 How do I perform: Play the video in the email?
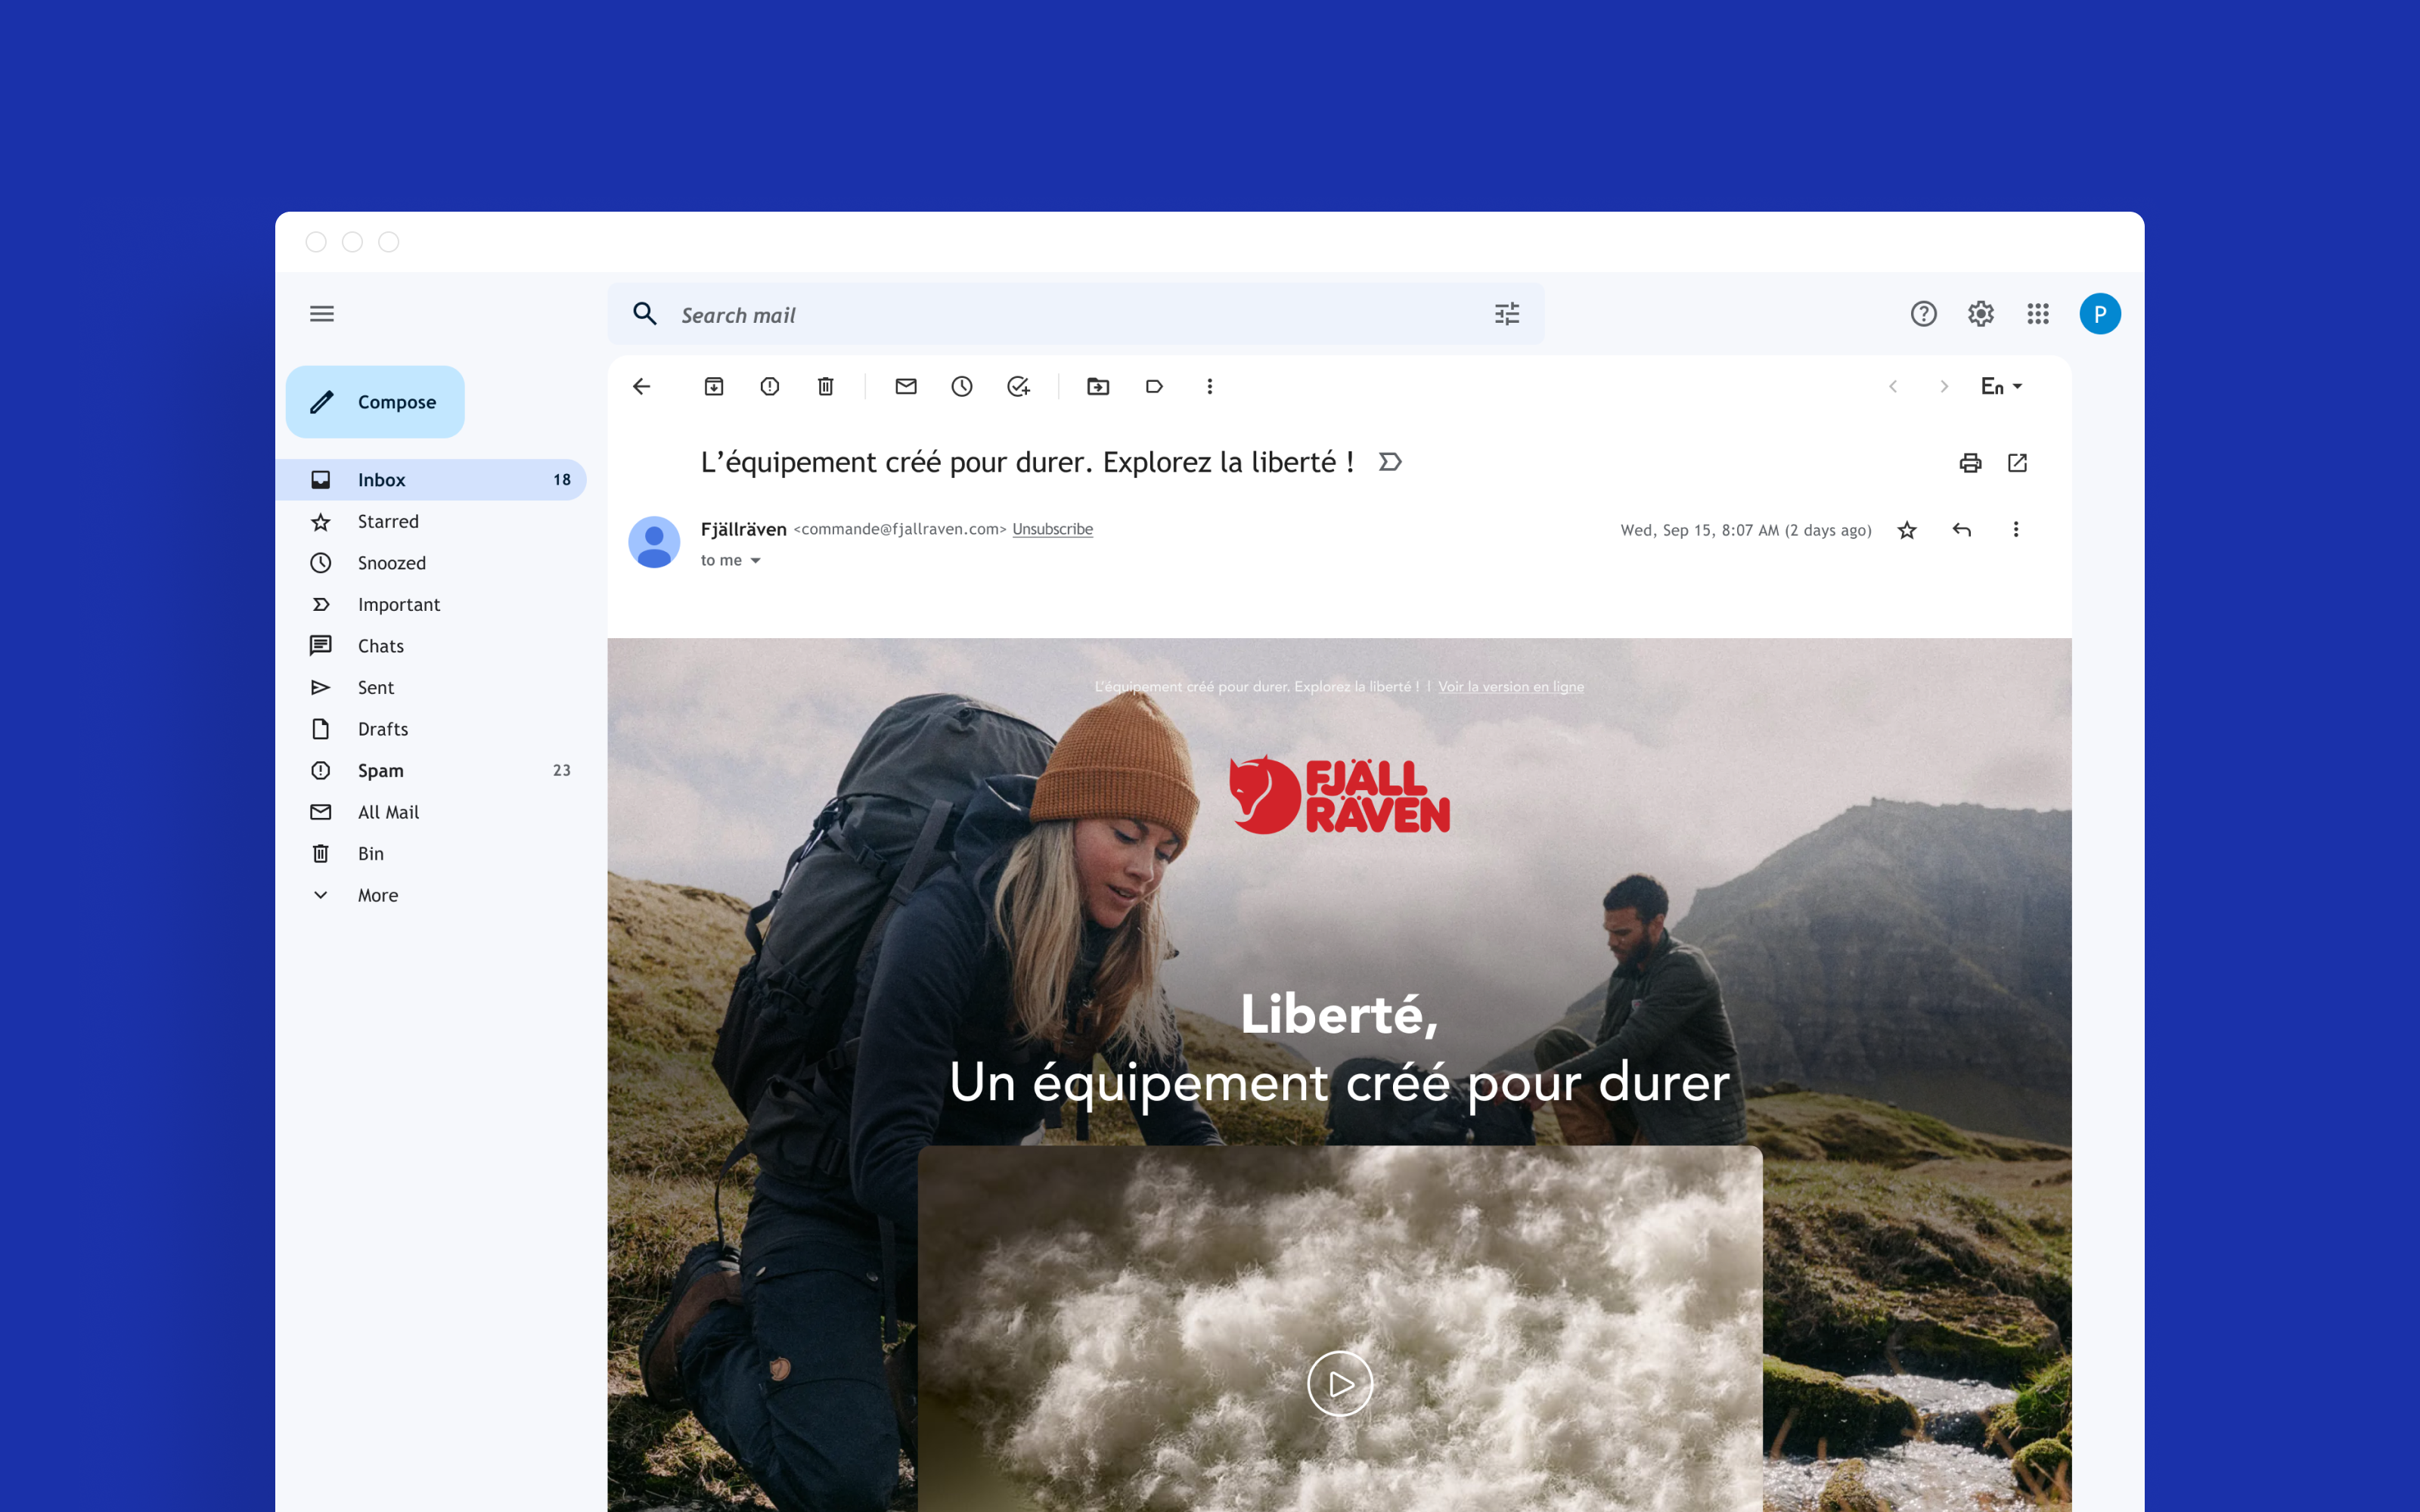click(x=1340, y=1384)
